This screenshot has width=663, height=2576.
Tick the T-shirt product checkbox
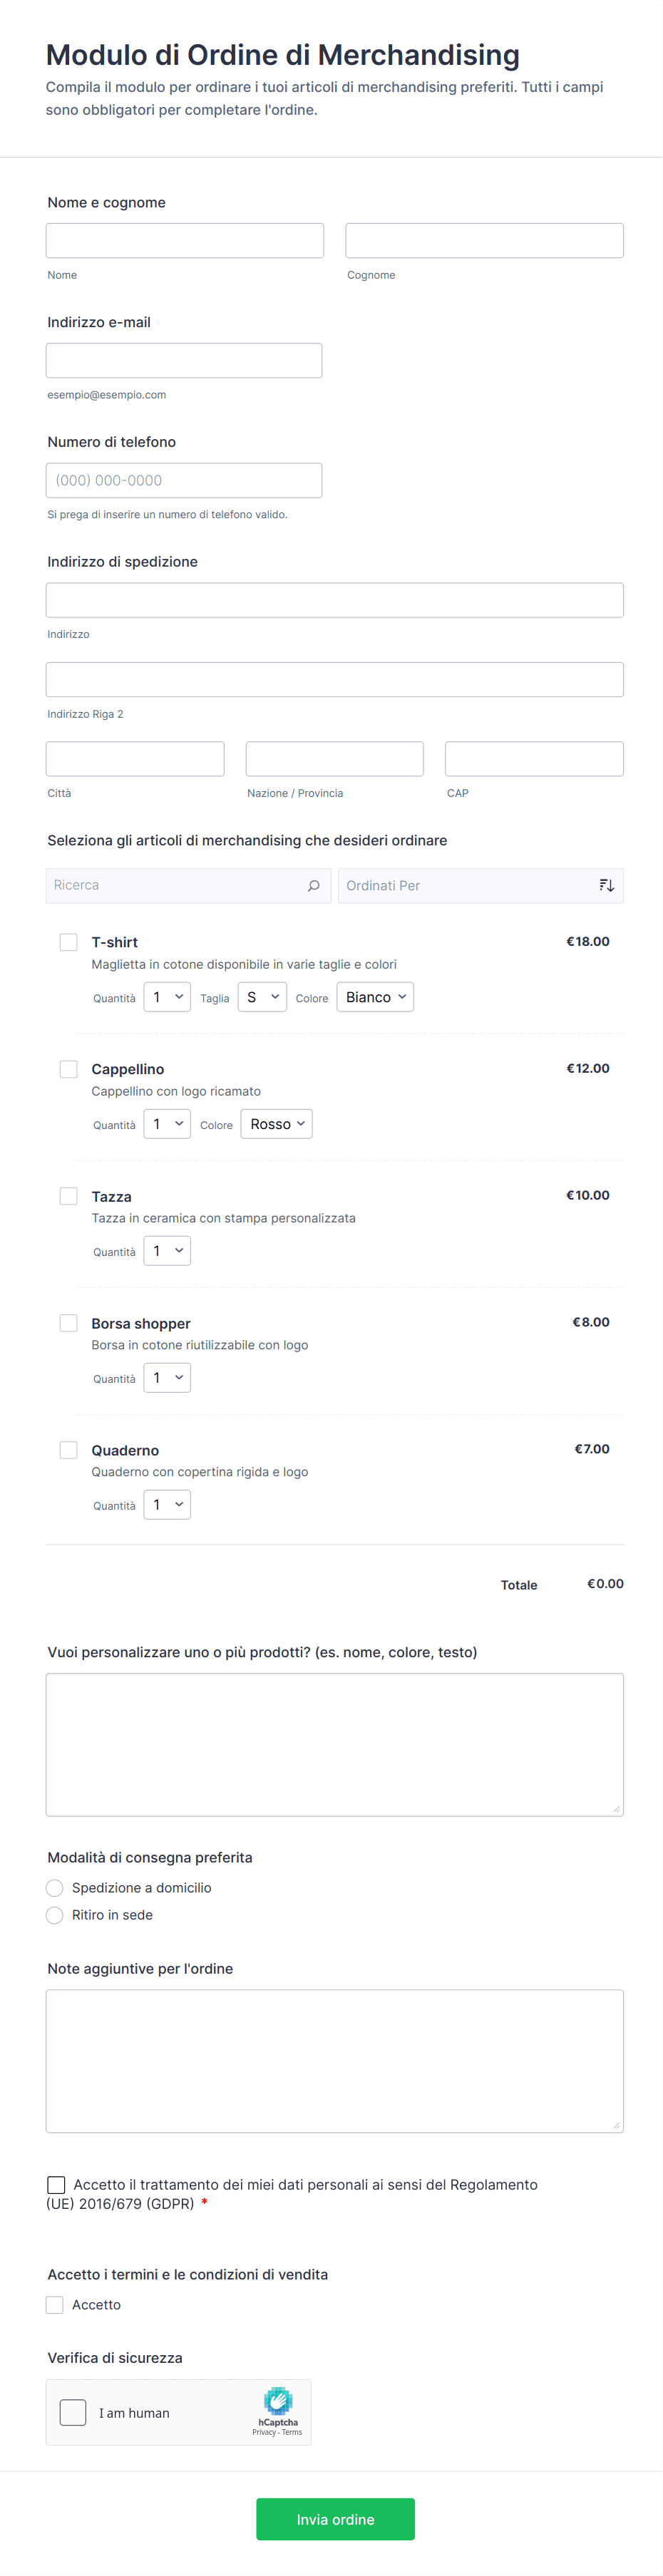[69, 942]
